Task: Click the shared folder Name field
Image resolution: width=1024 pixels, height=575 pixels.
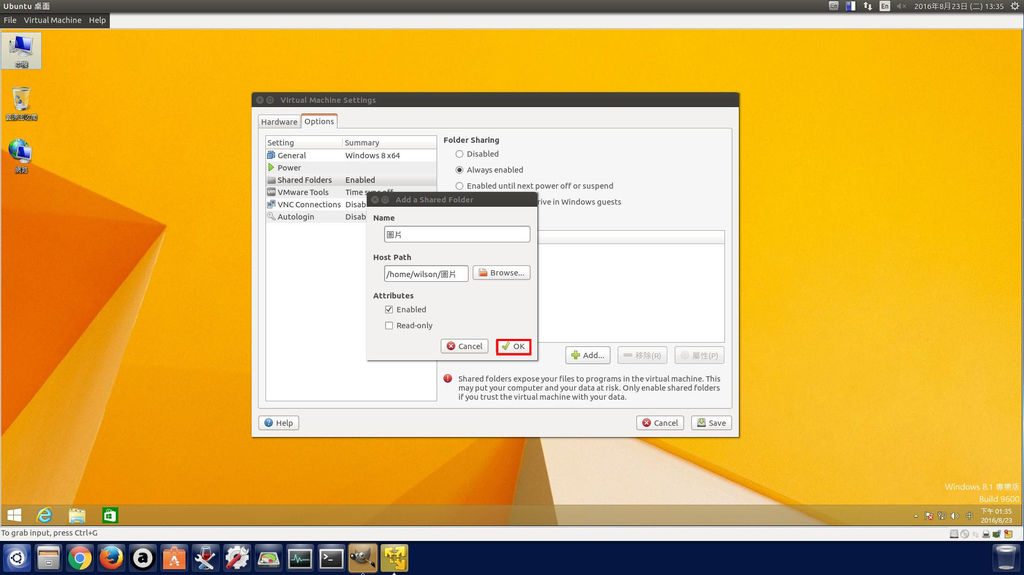Action: click(456, 234)
